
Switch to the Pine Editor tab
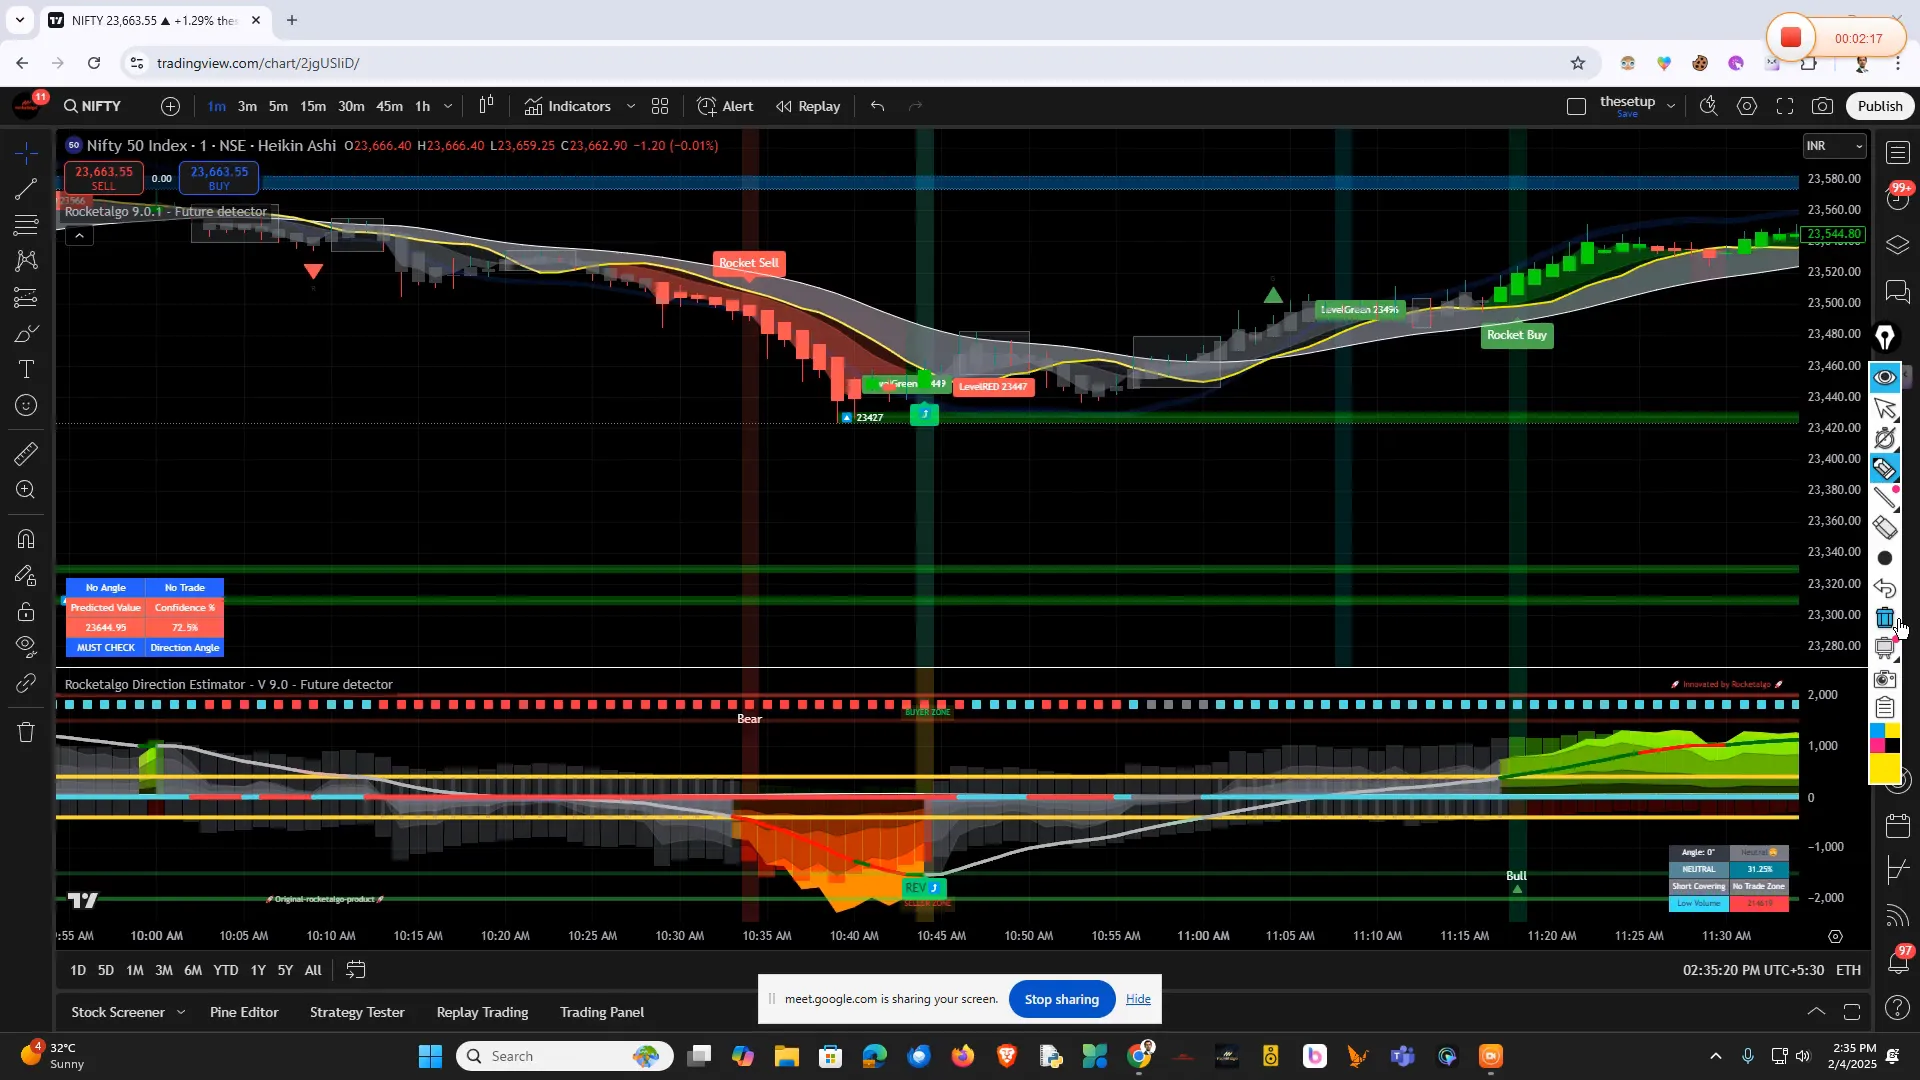[243, 1011]
